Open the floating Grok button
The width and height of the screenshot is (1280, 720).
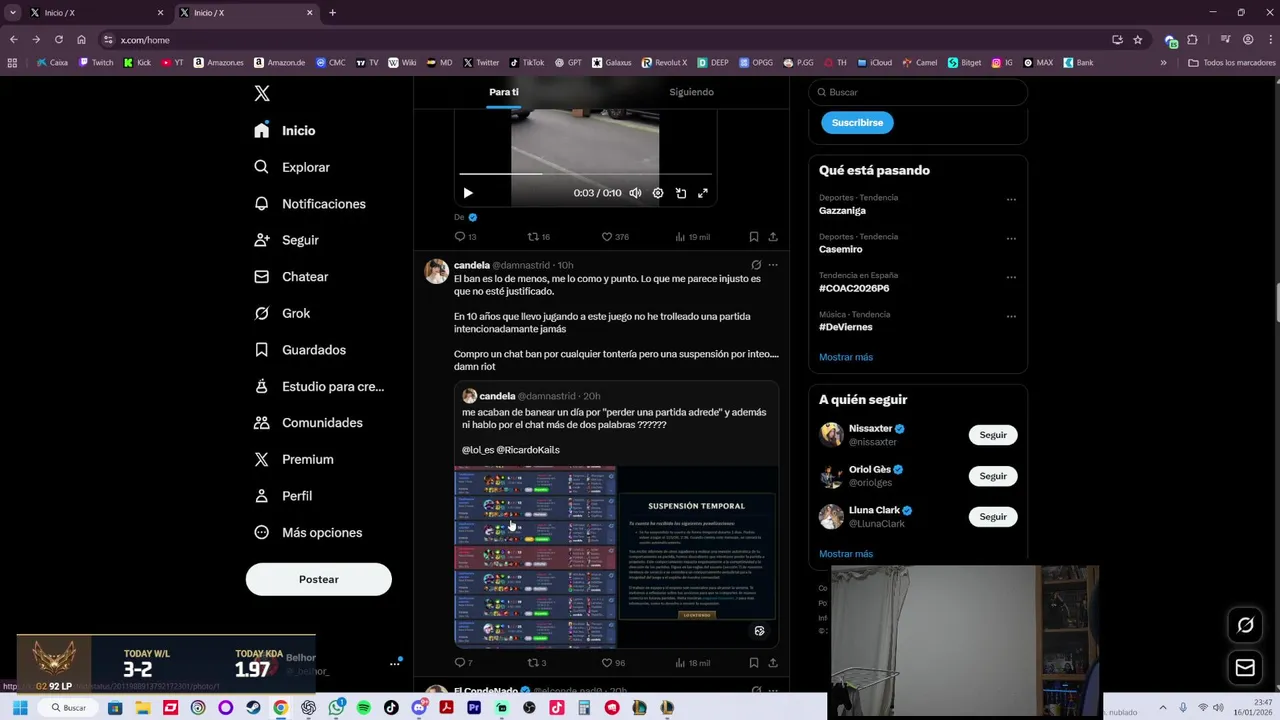click(x=1245, y=625)
